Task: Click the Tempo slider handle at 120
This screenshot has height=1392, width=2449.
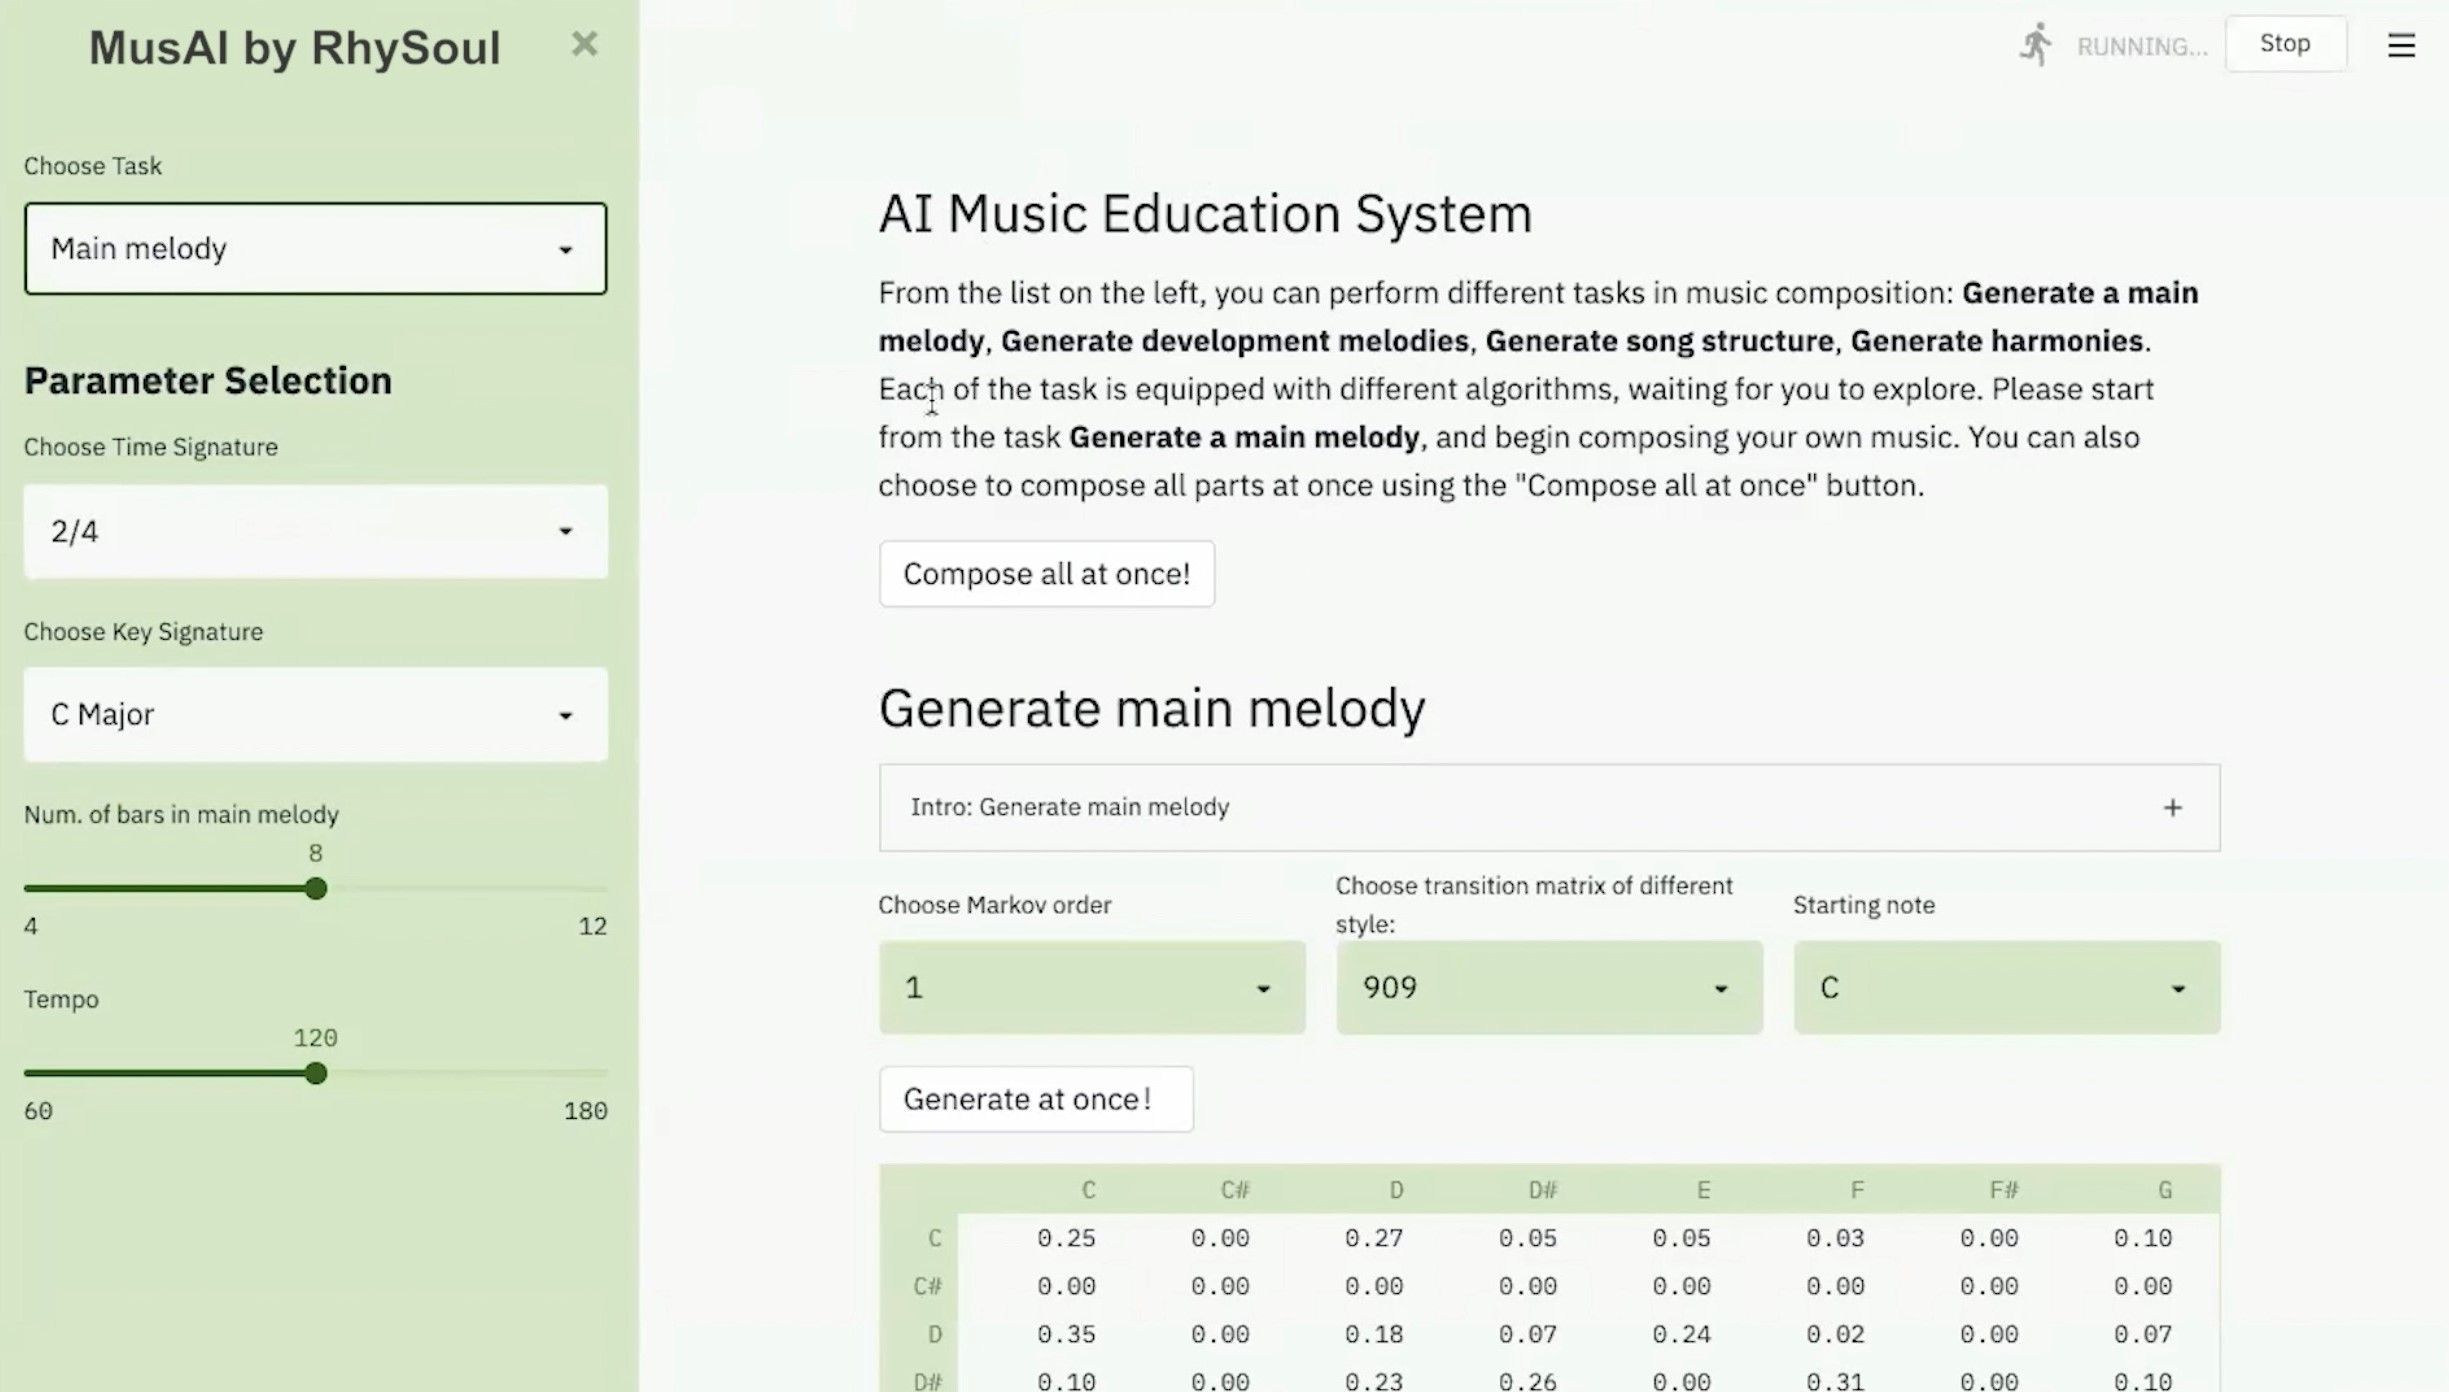Action: tap(316, 1073)
